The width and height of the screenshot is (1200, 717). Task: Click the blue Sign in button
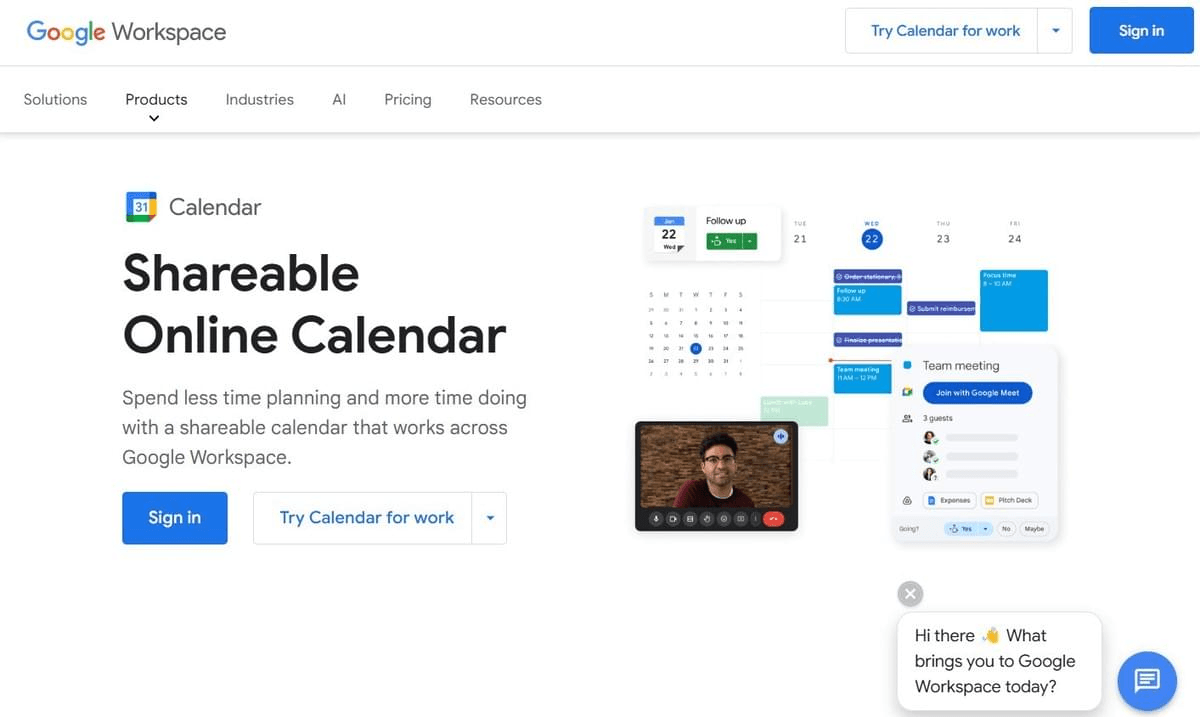(x=1140, y=30)
